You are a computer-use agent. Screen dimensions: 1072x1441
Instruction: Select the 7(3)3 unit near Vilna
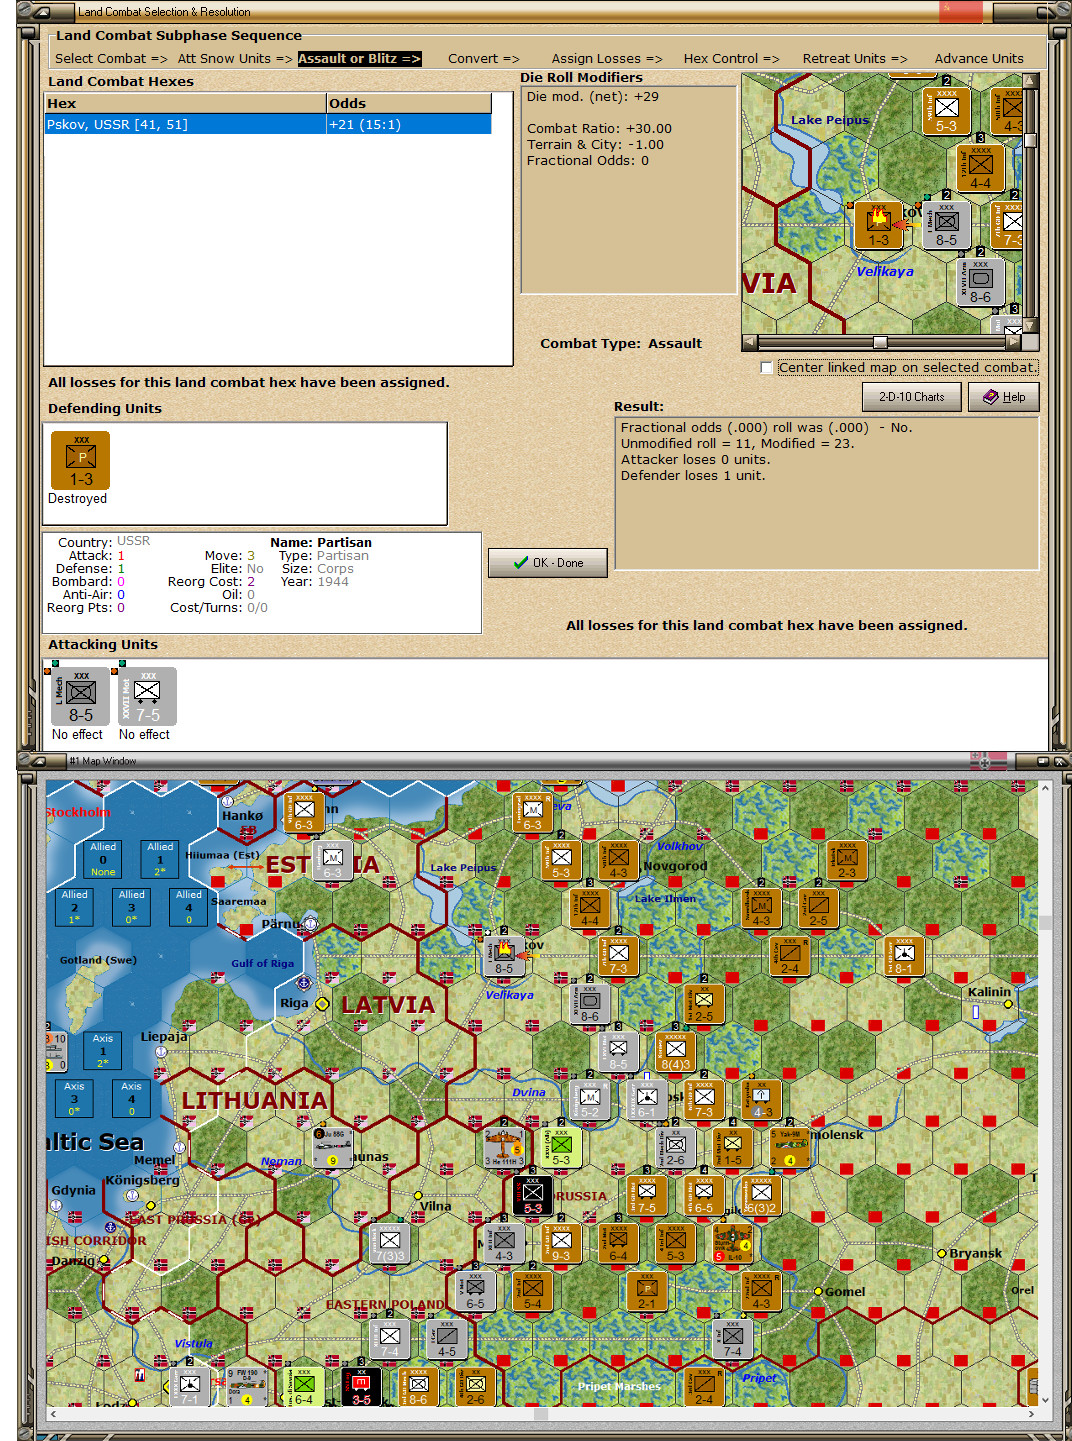390,1243
